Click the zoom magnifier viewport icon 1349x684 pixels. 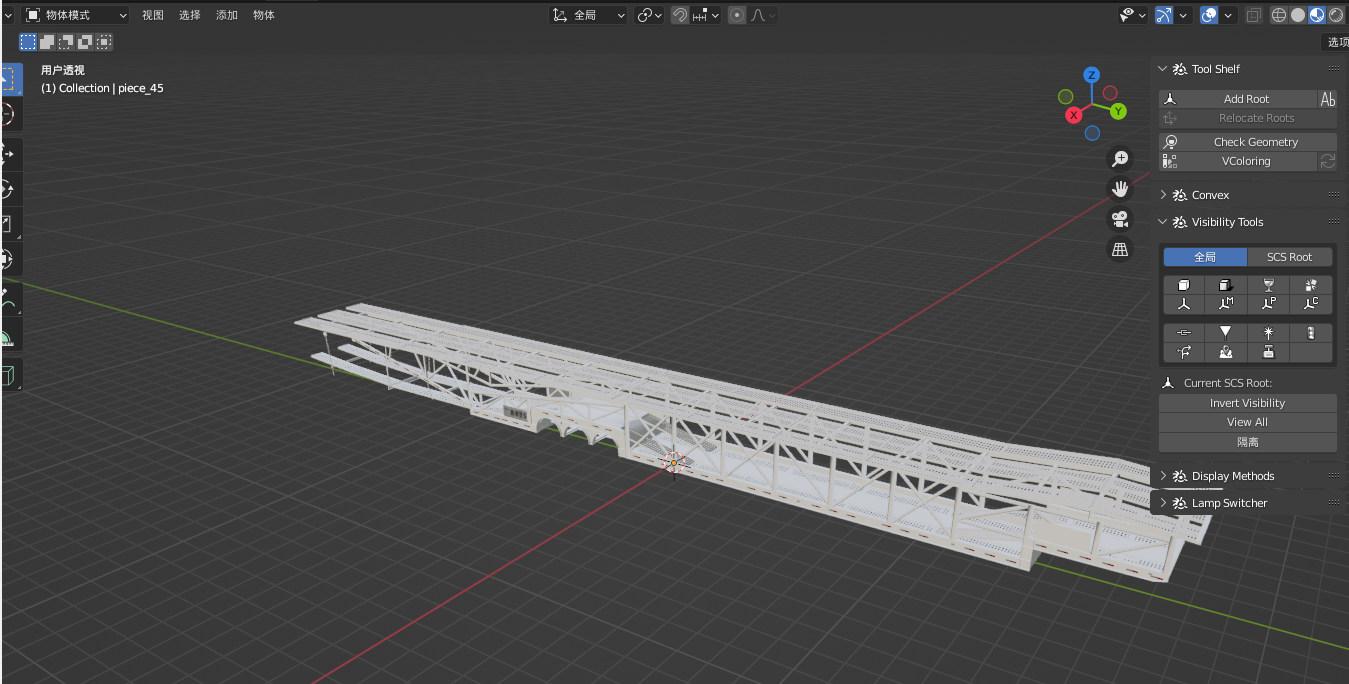[1120, 159]
